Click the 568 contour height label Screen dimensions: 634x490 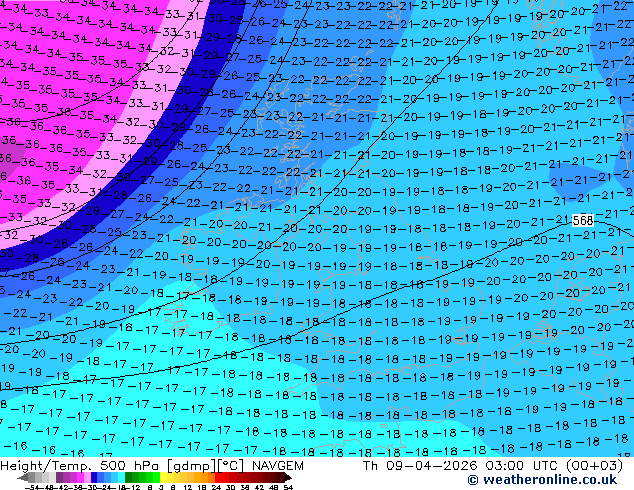(583, 220)
